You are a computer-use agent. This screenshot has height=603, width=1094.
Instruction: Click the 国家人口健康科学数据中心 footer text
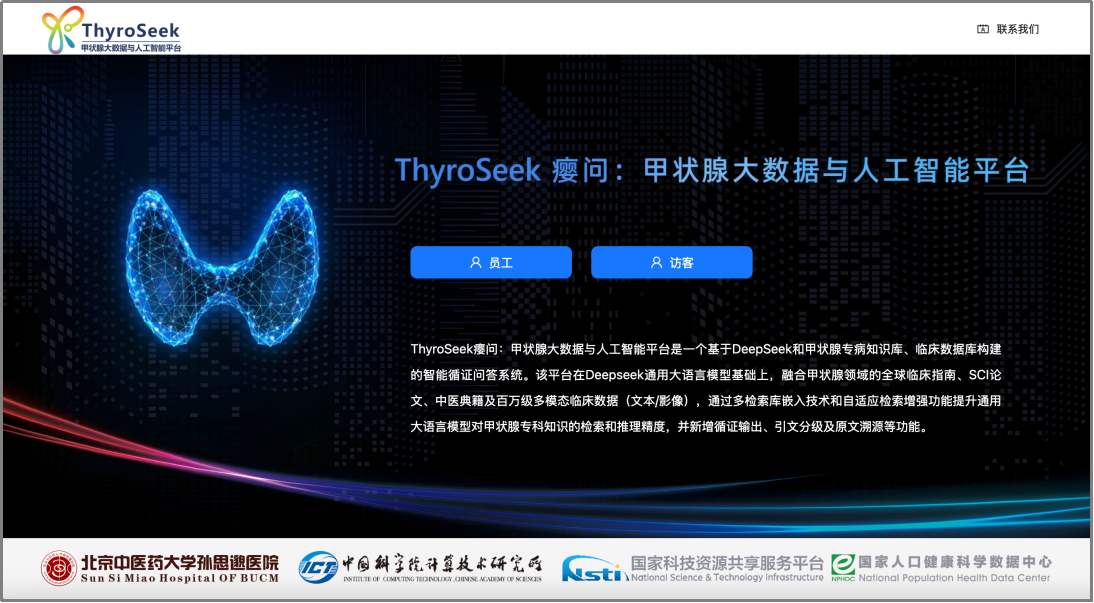coord(955,563)
